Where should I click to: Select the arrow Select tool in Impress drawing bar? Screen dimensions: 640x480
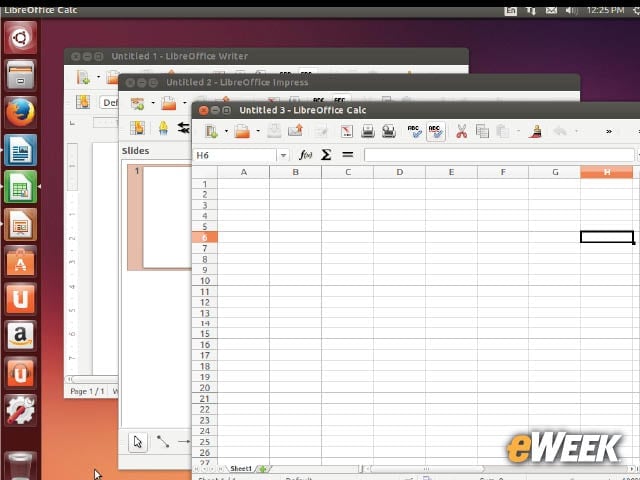pos(138,442)
